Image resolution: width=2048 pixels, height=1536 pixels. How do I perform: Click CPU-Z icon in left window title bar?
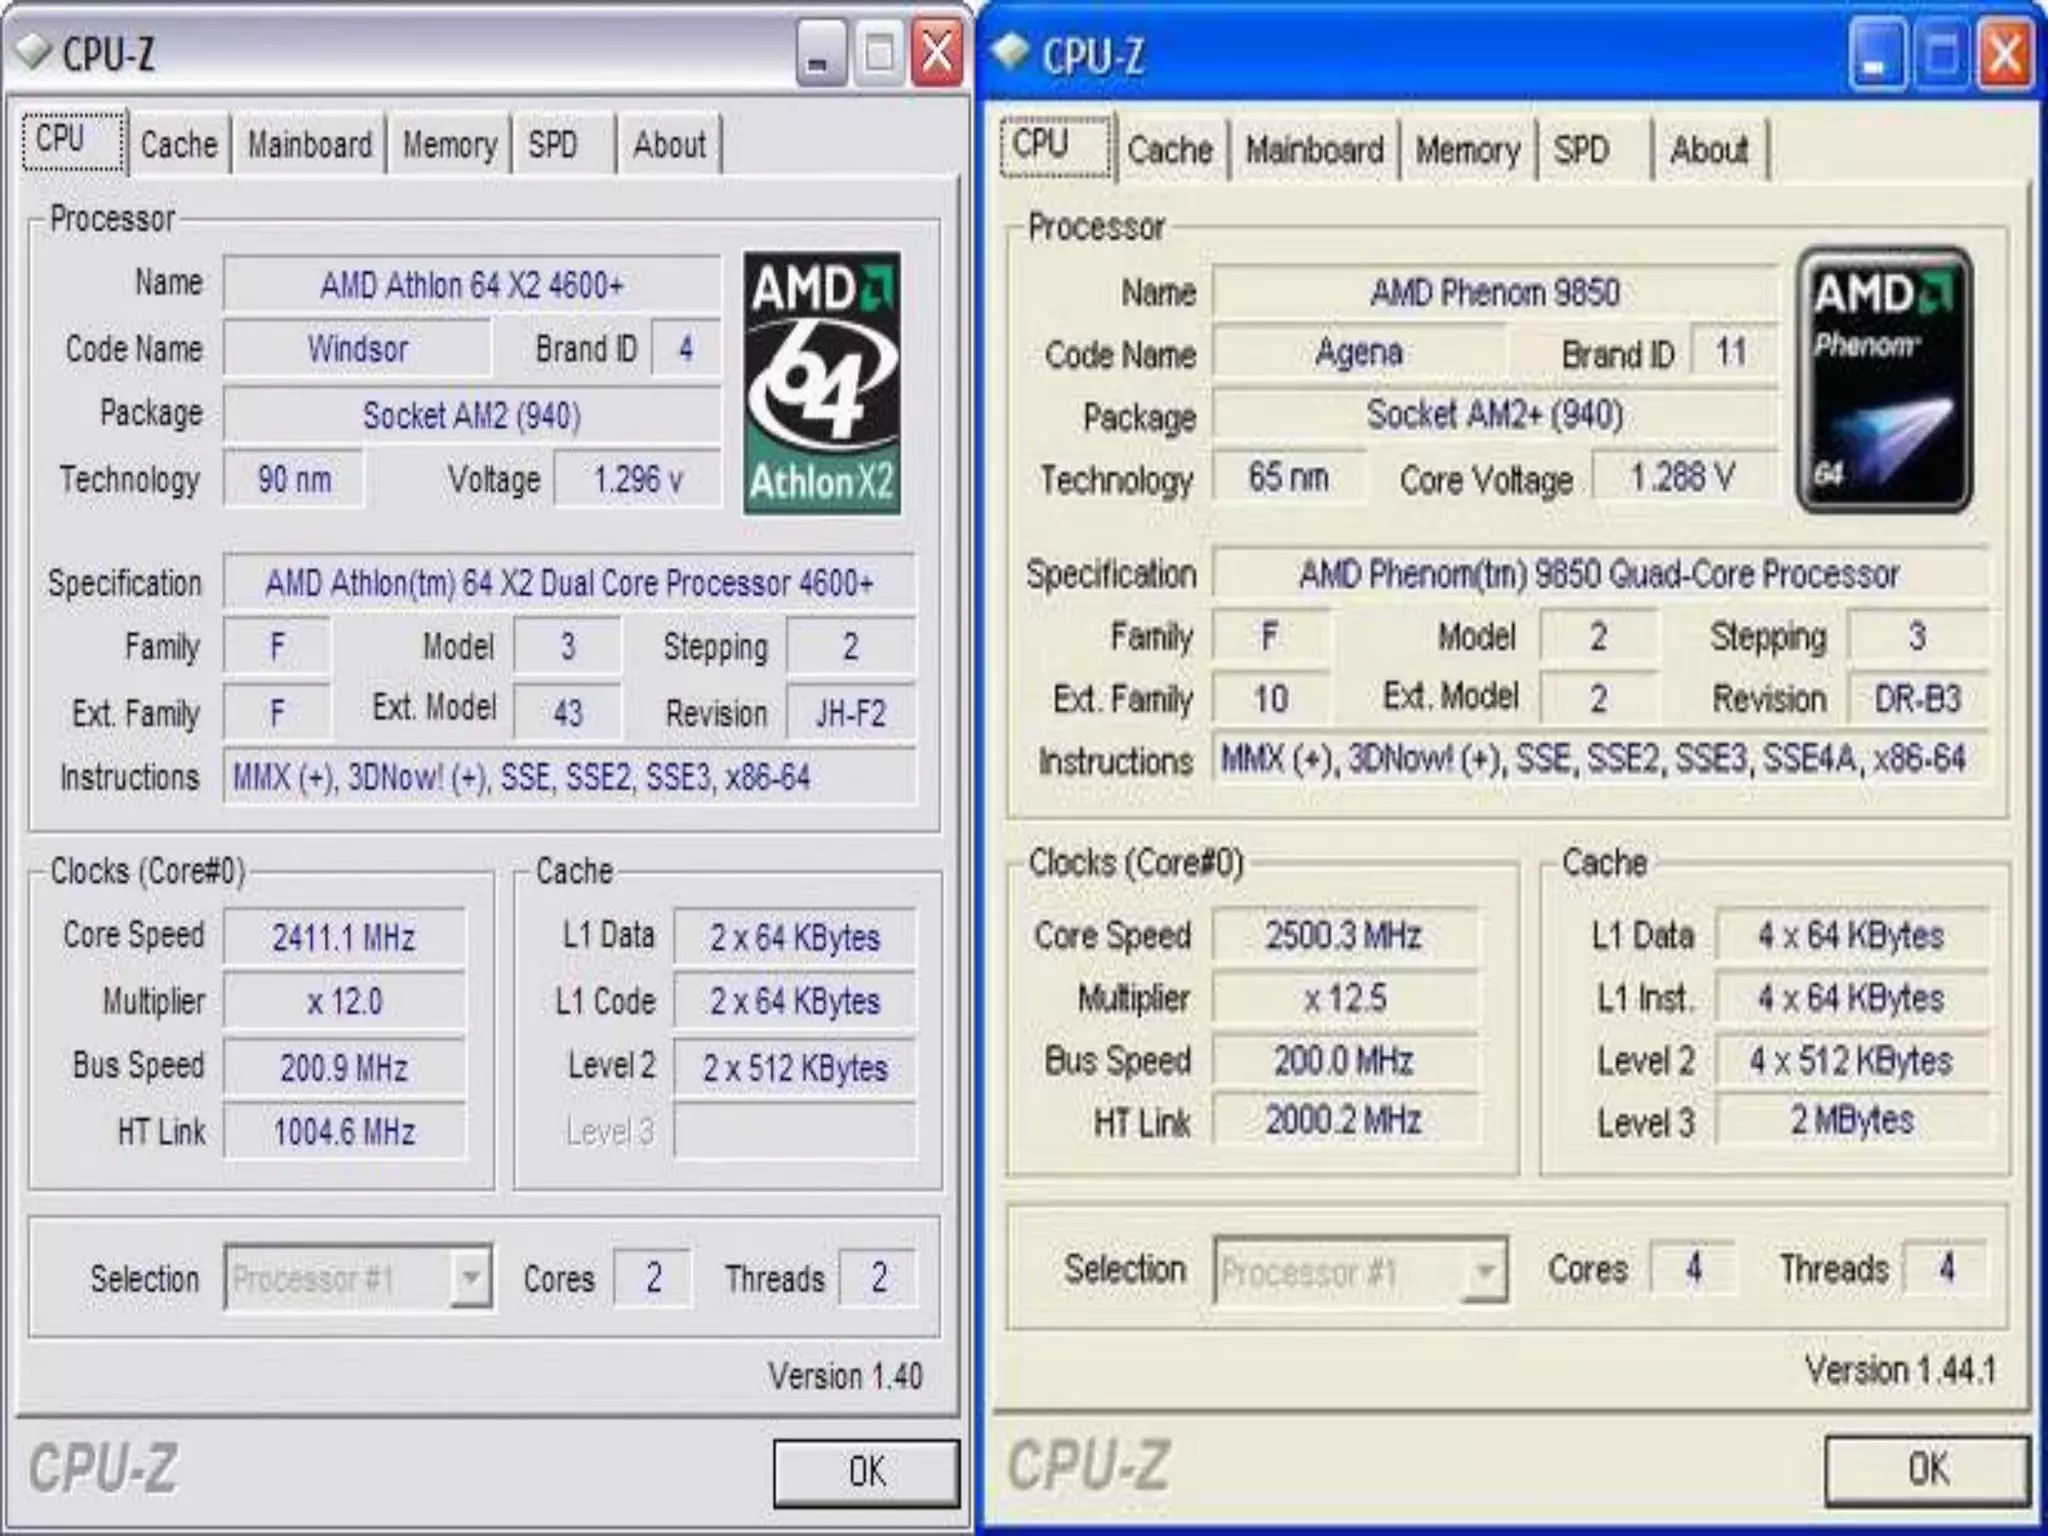click(34, 50)
